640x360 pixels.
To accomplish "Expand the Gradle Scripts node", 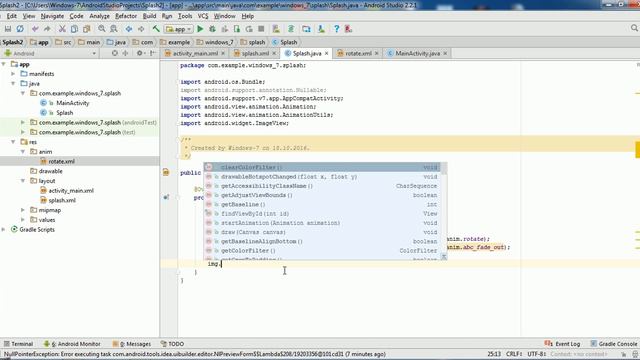I will pyautogui.click(x=4, y=230).
